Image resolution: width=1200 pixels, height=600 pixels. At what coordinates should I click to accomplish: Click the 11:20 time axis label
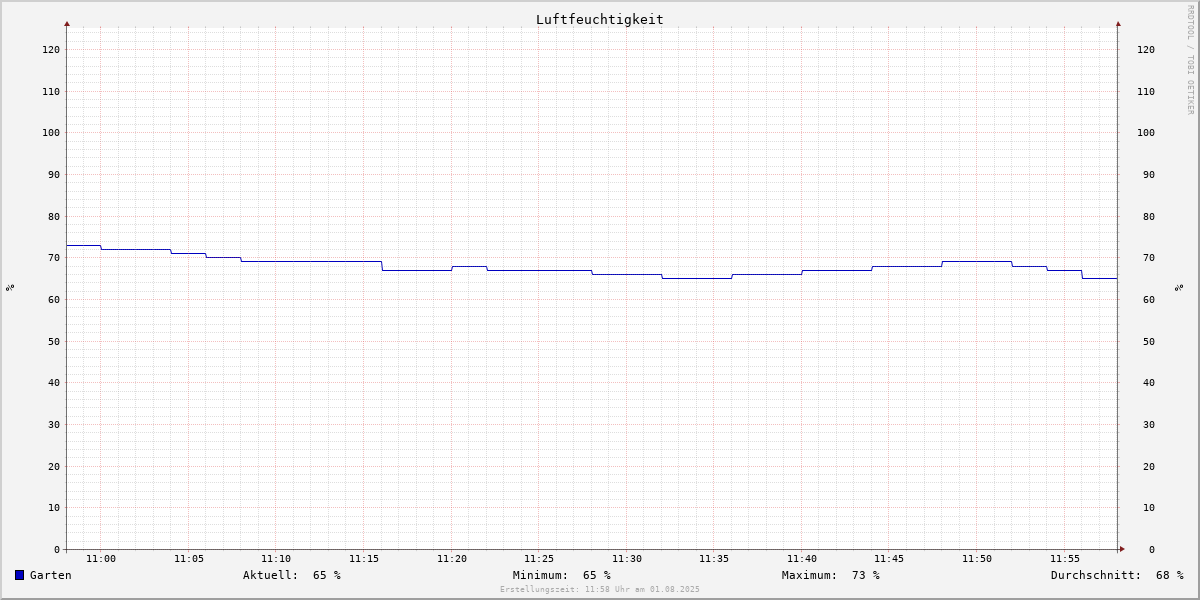452,559
